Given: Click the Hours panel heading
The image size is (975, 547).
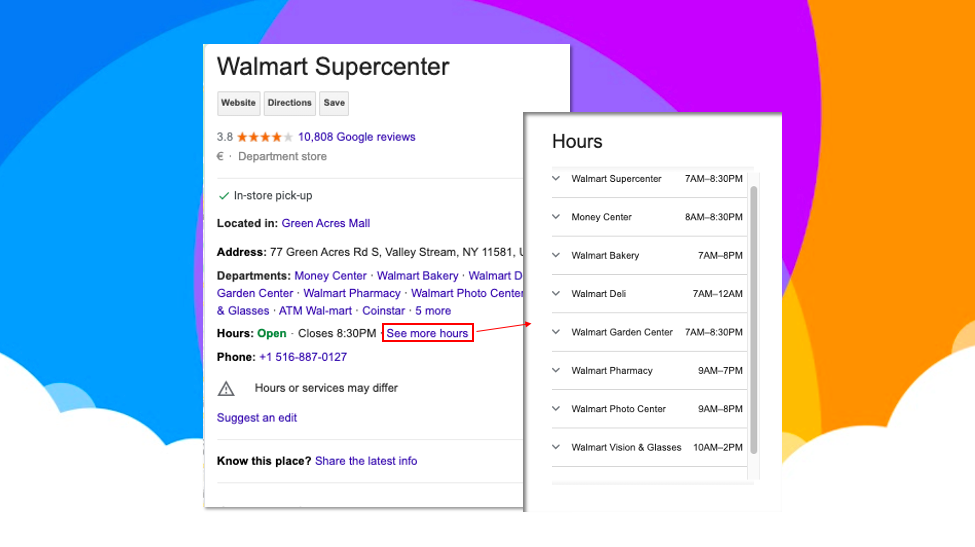Looking at the screenshot, I should tap(577, 141).
